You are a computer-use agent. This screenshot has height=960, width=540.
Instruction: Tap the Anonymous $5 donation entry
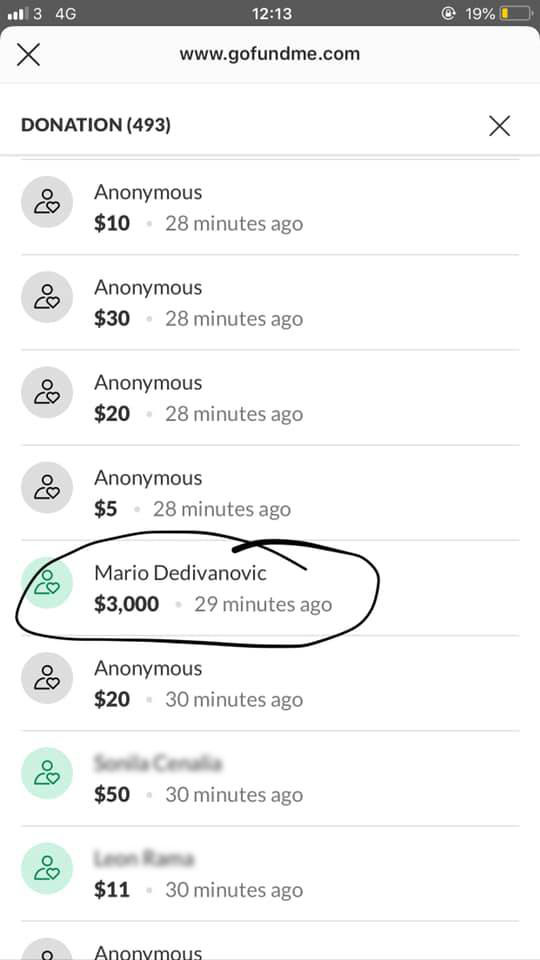click(x=270, y=493)
